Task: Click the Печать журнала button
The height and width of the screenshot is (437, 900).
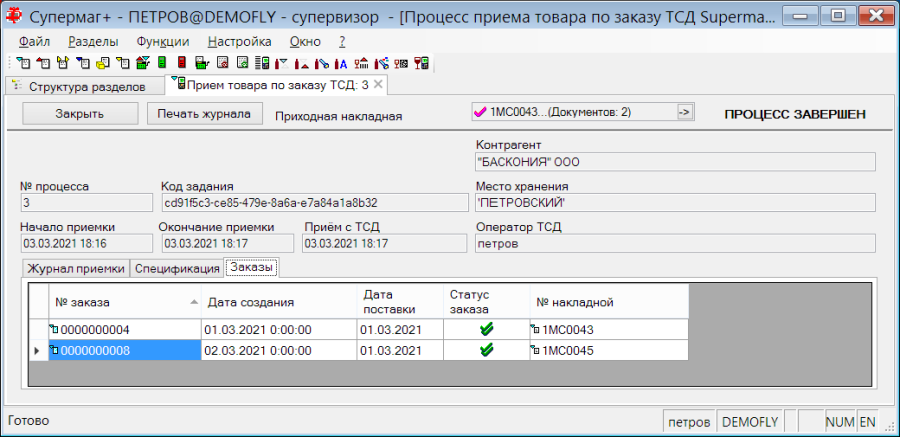Action: tap(205, 114)
